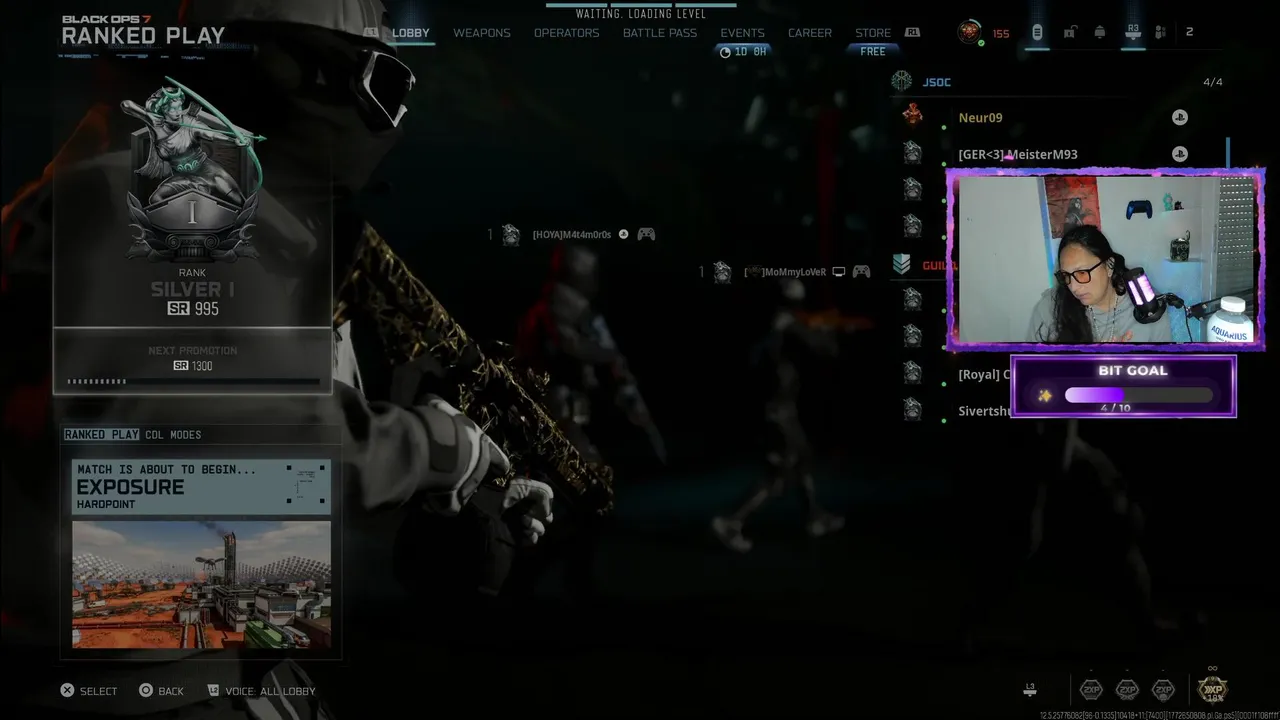Click the Next Promotion progress bar
This screenshot has height=720, width=1280.
point(193,381)
